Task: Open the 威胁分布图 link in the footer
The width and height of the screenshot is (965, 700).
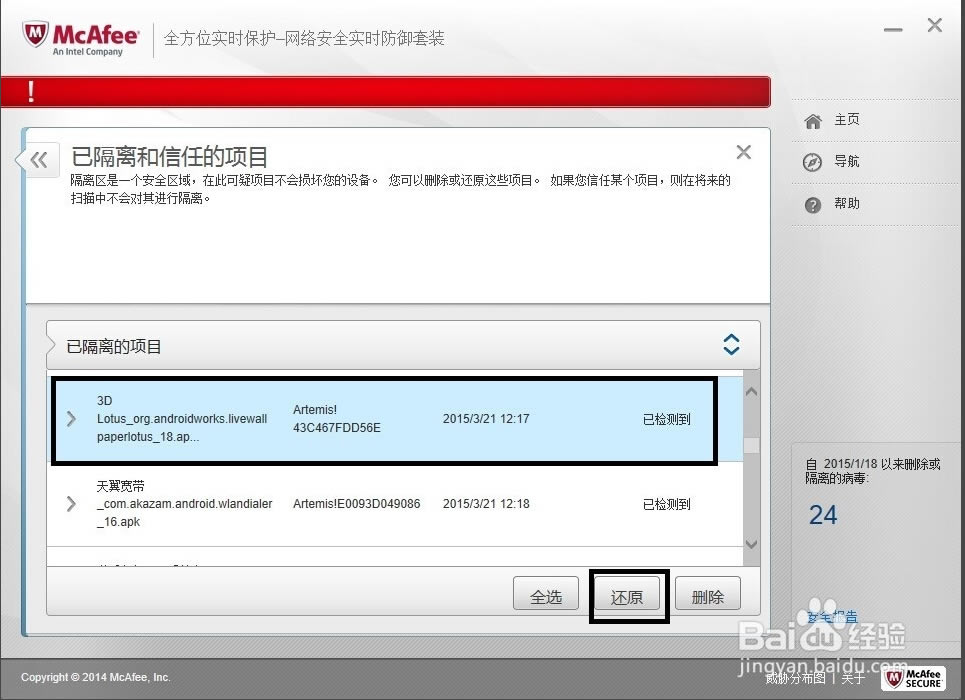Action: point(795,678)
